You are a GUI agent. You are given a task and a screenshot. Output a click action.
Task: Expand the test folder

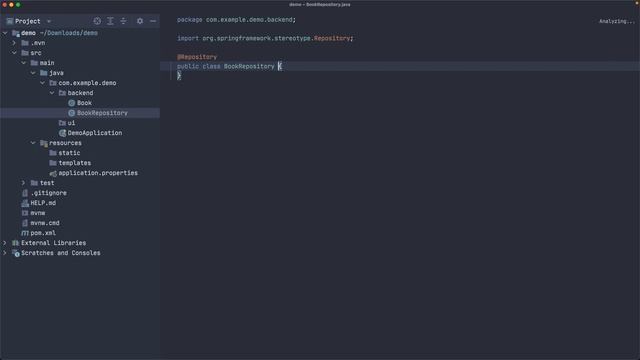[x=24, y=183]
